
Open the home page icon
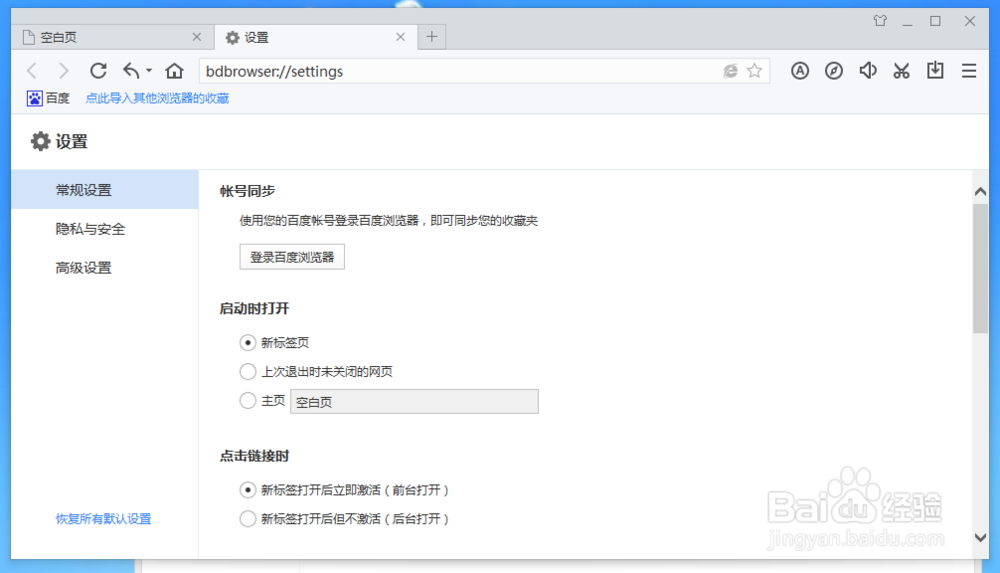point(174,71)
